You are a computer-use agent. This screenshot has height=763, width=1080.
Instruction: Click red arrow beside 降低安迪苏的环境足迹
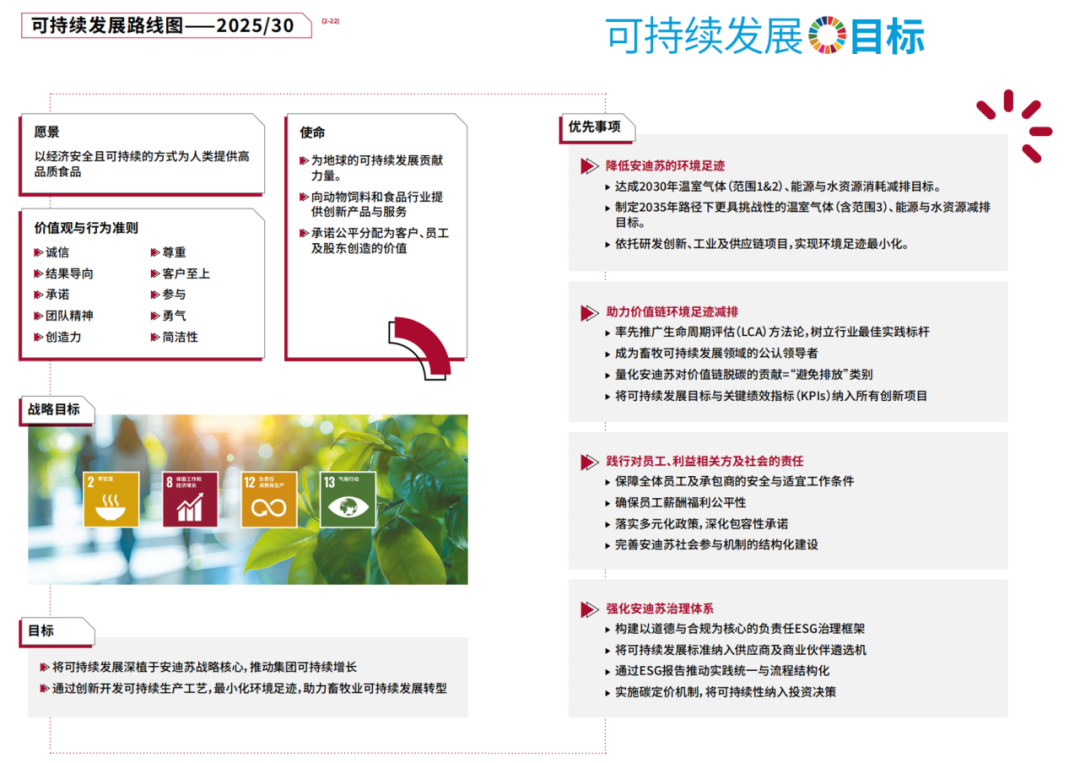coord(589,166)
